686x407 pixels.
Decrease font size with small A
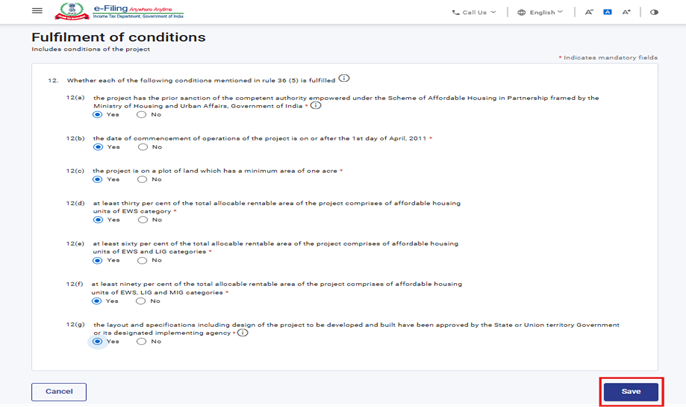coord(590,12)
